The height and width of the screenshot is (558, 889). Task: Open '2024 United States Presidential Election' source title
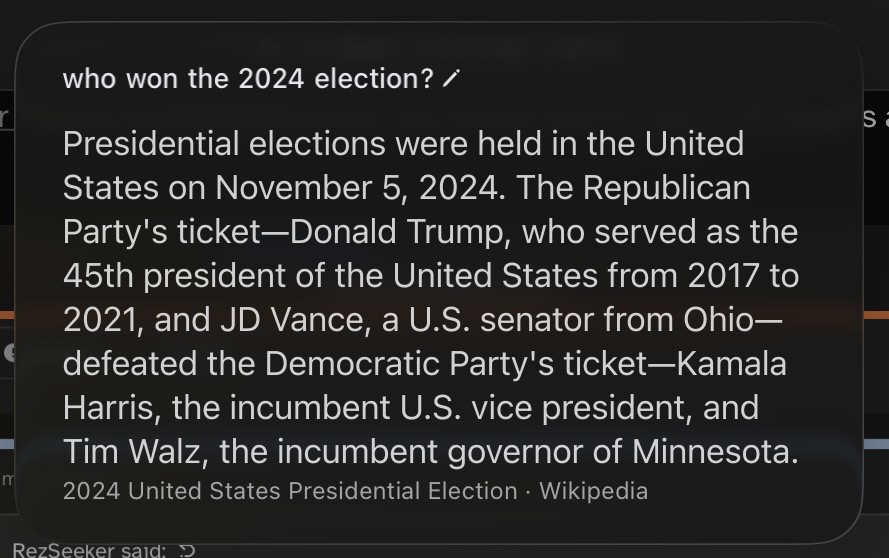290,491
